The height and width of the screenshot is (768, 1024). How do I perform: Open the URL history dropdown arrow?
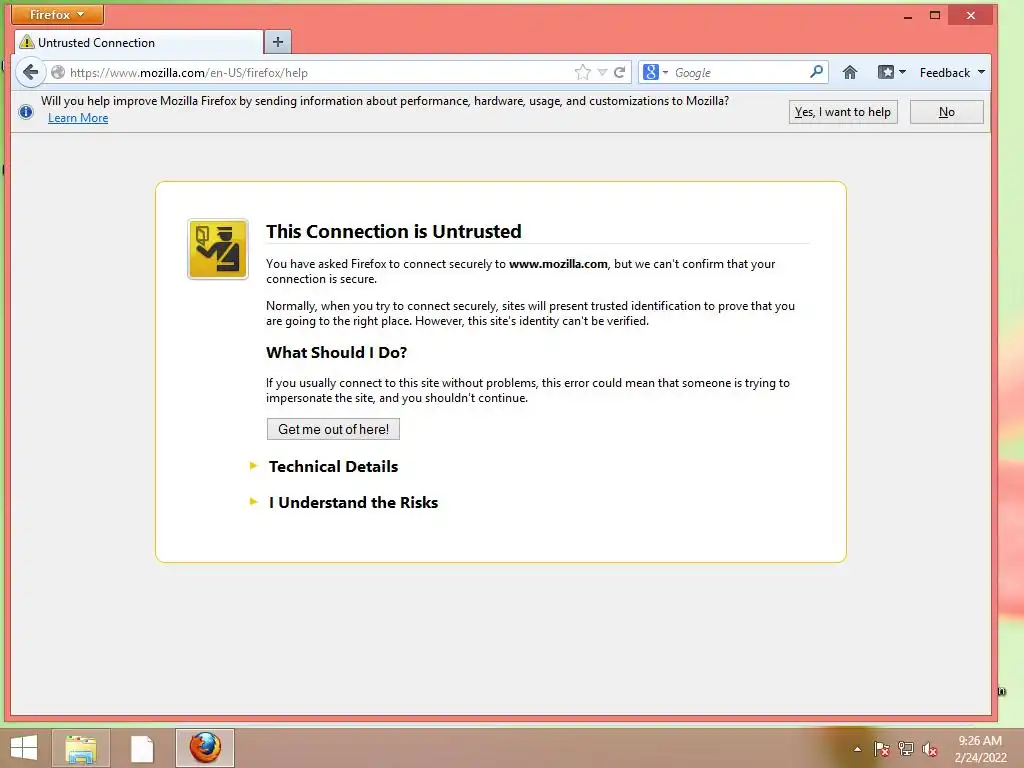[x=602, y=72]
